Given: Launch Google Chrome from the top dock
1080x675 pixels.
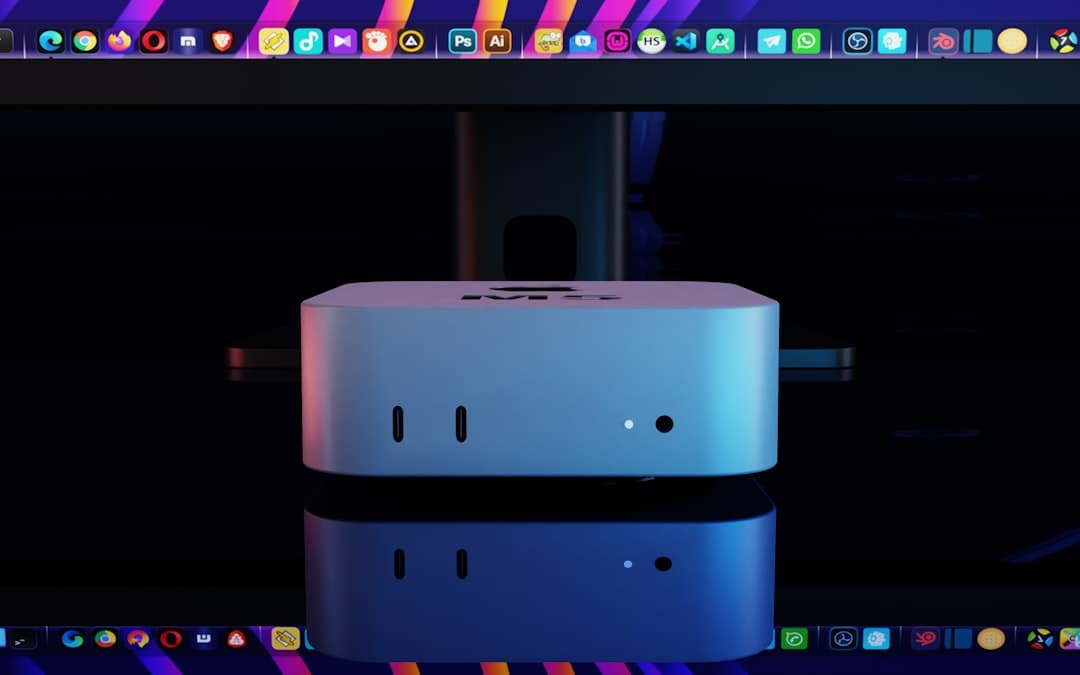Looking at the screenshot, I should [x=85, y=41].
